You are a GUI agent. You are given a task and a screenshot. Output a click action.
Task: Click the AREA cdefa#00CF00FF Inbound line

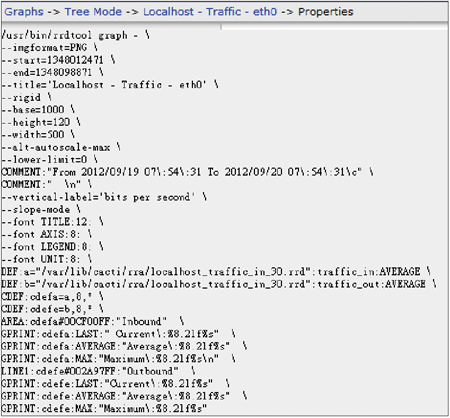coord(93,321)
